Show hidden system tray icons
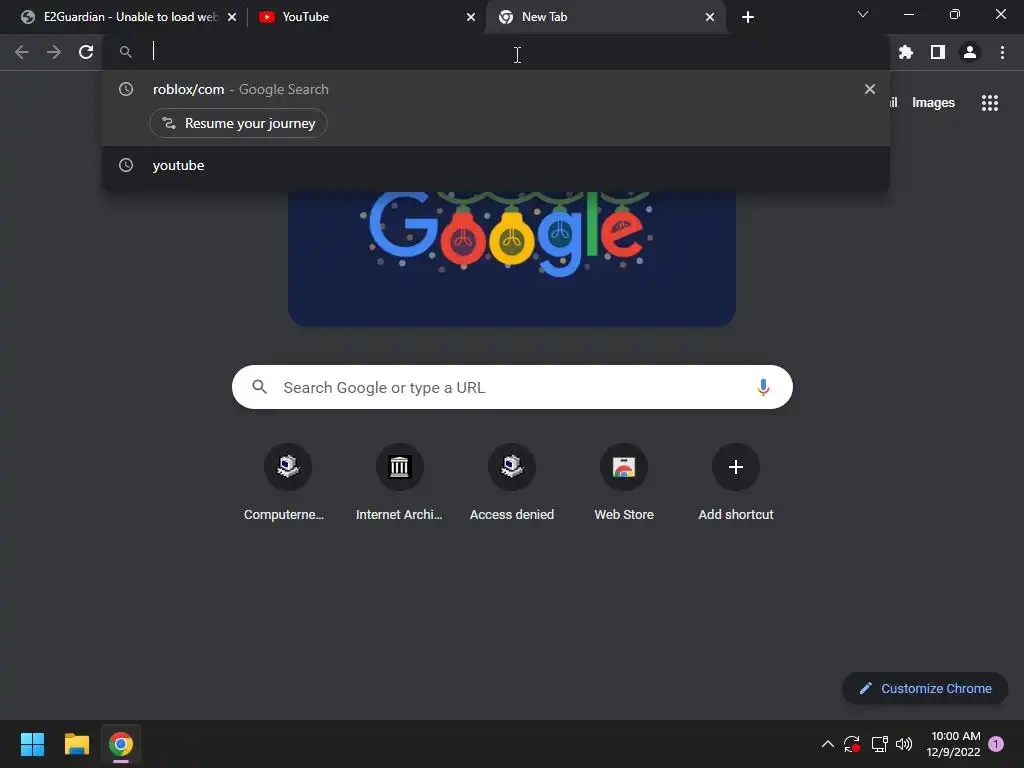The height and width of the screenshot is (768, 1024). point(827,744)
